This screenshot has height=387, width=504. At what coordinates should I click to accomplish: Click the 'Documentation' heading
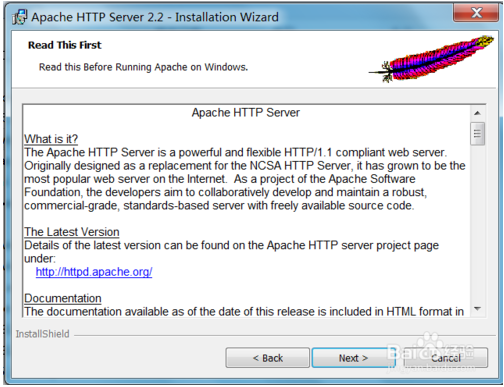click(x=63, y=298)
